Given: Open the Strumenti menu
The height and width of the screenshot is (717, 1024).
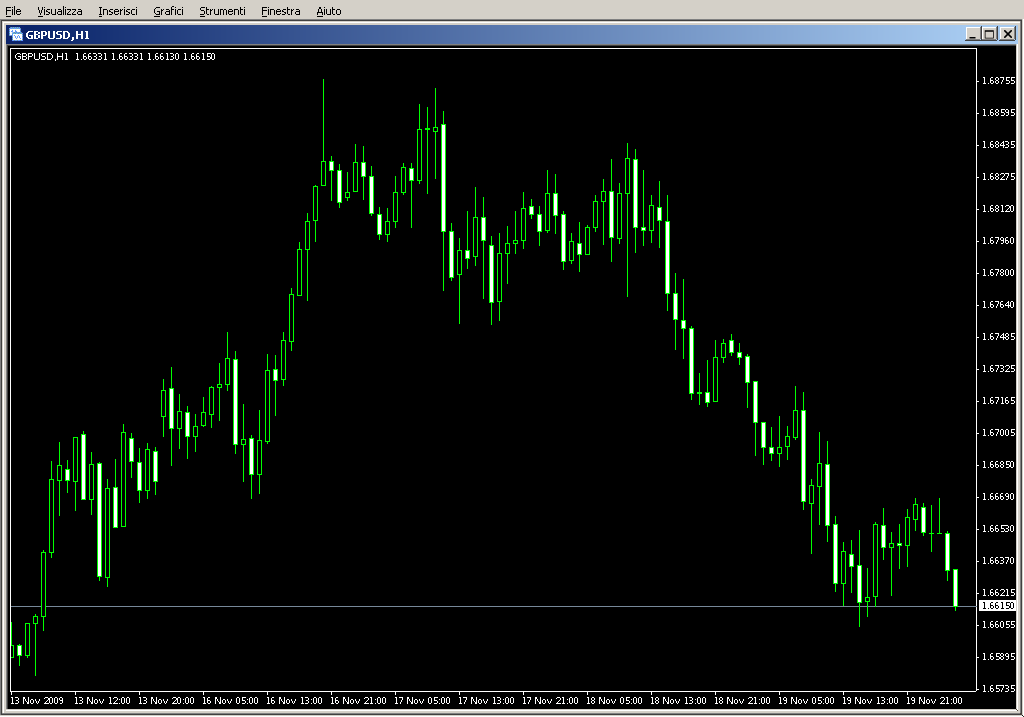Looking at the screenshot, I should tap(222, 11).
